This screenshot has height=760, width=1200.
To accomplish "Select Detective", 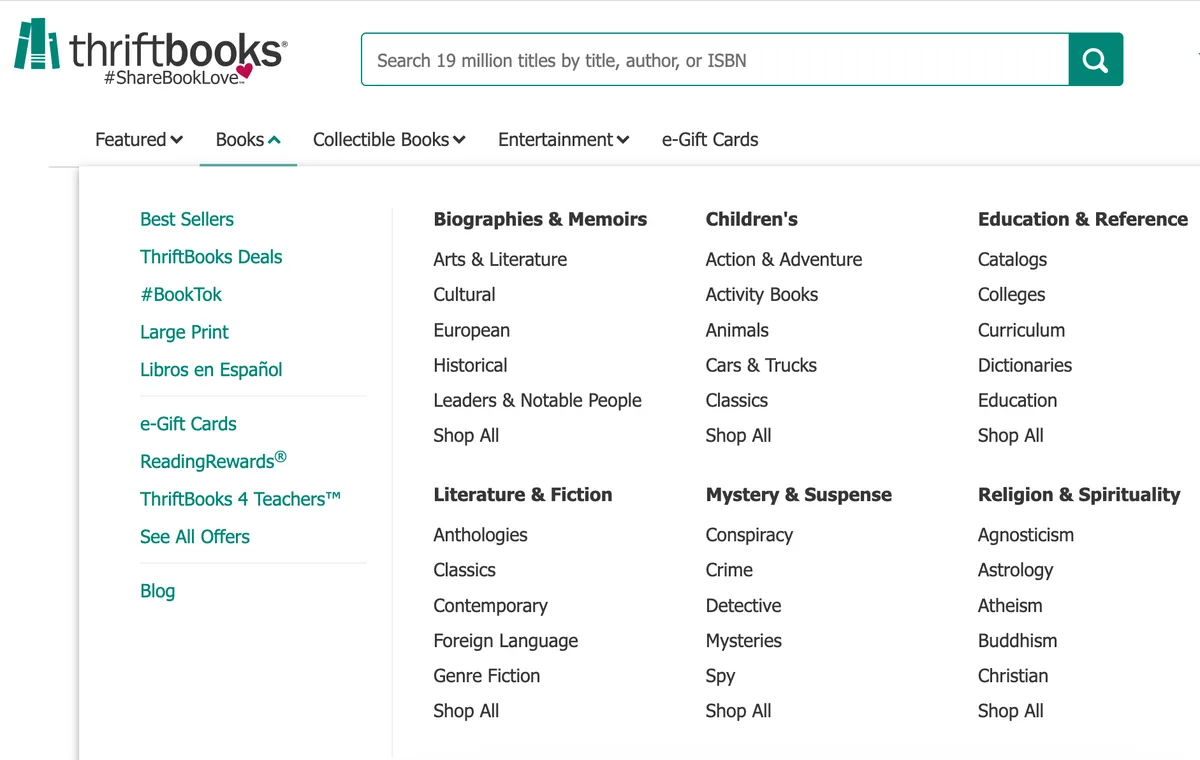I will [x=743, y=606].
